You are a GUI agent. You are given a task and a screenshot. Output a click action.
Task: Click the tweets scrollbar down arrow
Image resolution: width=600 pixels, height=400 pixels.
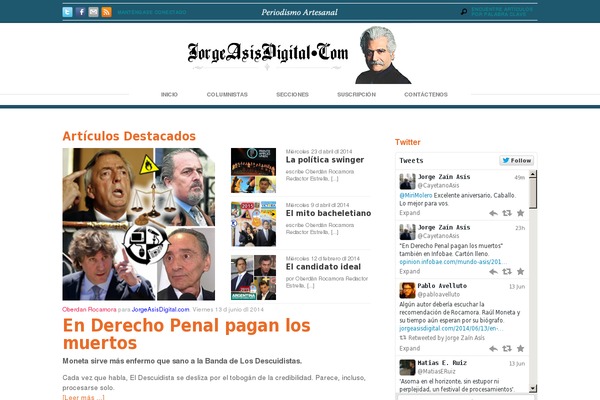click(533, 389)
